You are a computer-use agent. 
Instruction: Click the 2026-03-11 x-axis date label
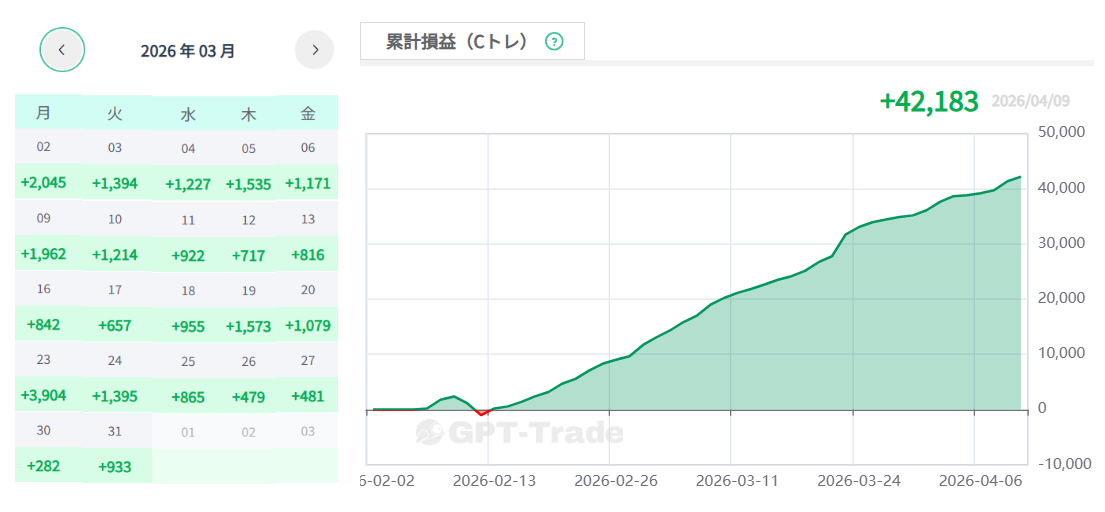[x=737, y=480]
